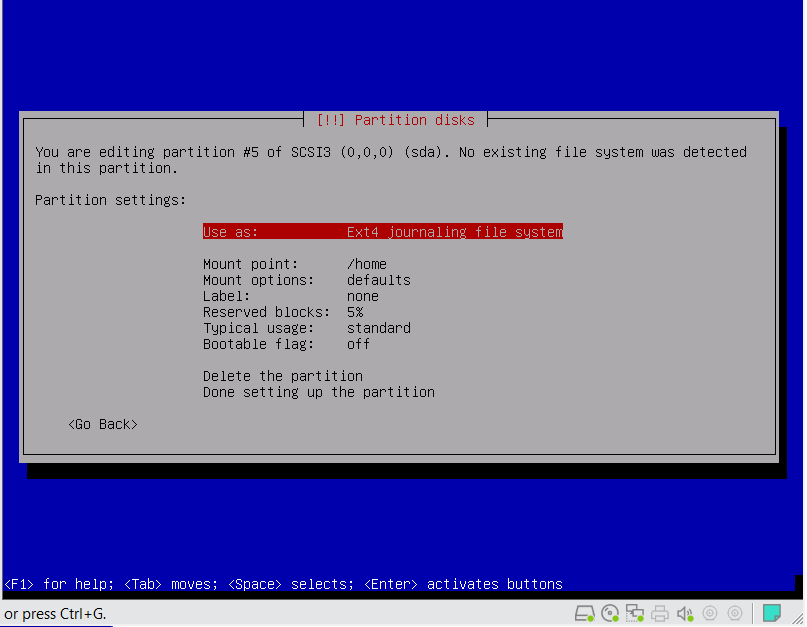Click the sound card speaker icon
The height and width of the screenshot is (627, 807).
pyautogui.click(x=685, y=613)
